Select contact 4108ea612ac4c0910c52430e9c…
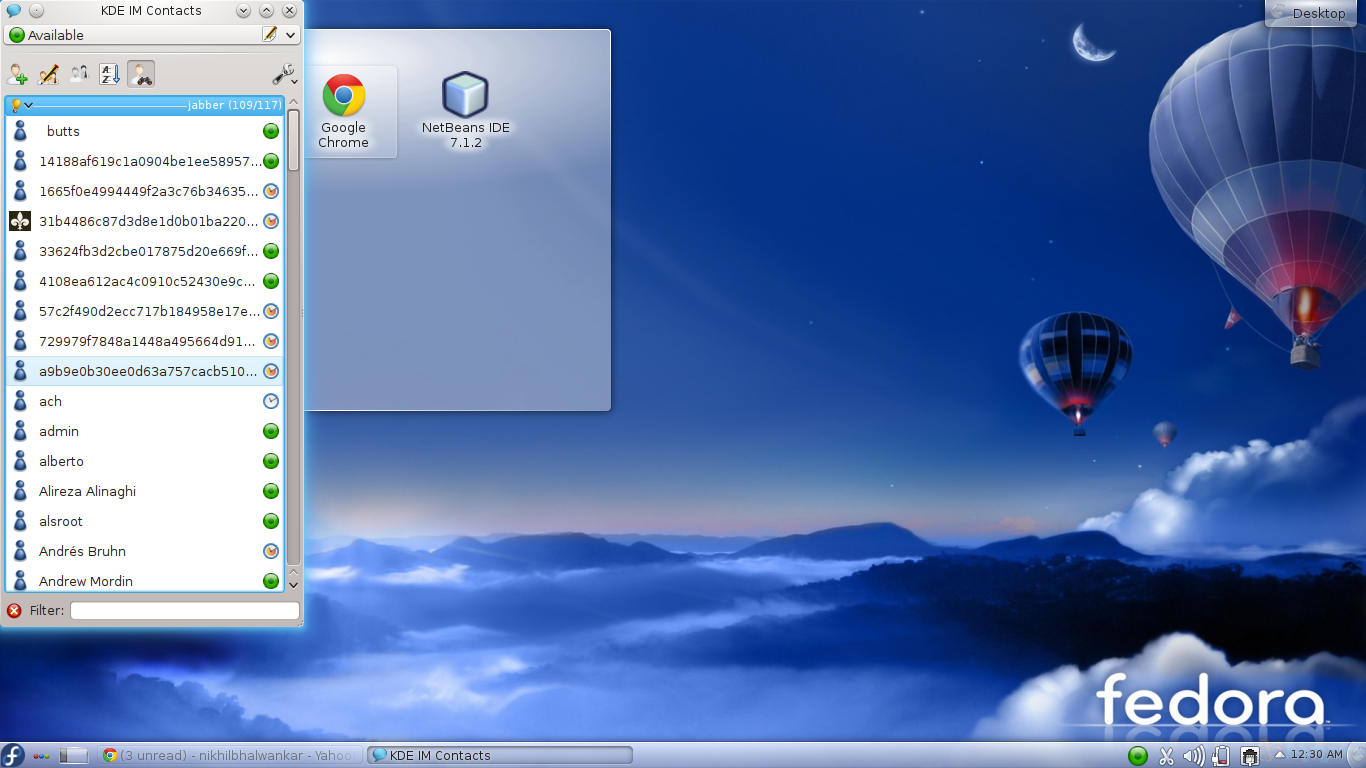Viewport: 1366px width, 768px height. 145,281
